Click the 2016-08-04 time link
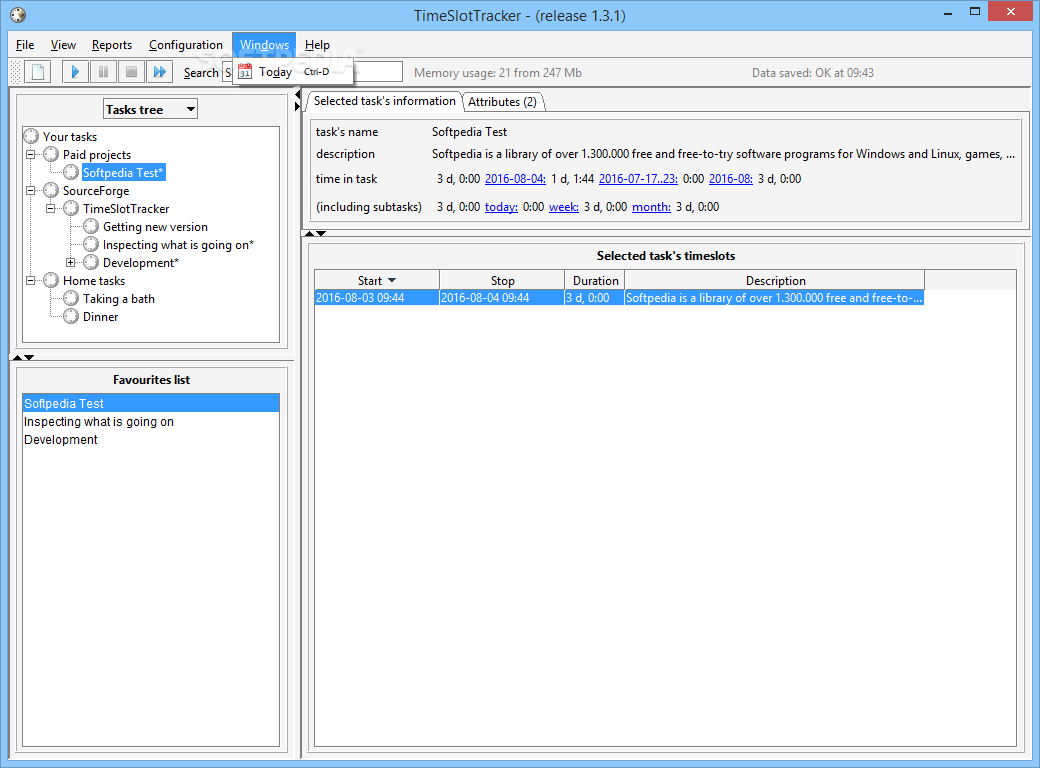The height and width of the screenshot is (768, 1040). pos(515,178)
